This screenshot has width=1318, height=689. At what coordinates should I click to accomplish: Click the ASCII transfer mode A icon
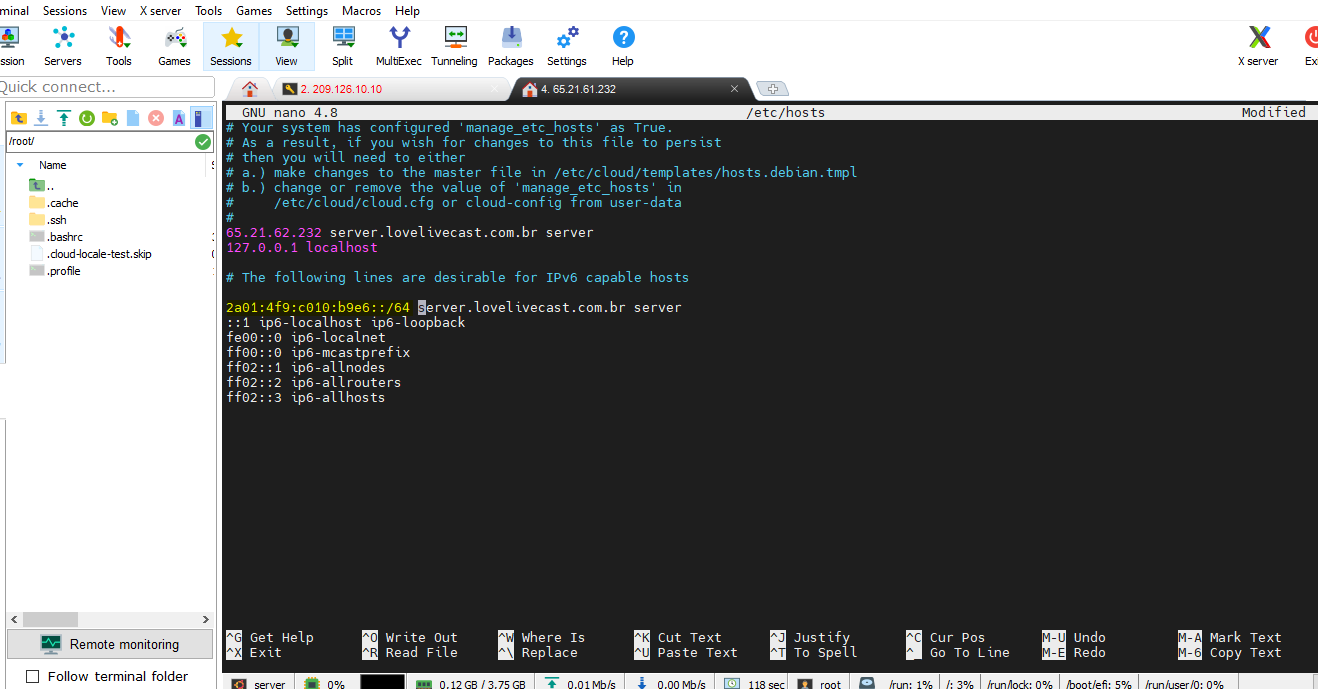[x=179, y=118]
